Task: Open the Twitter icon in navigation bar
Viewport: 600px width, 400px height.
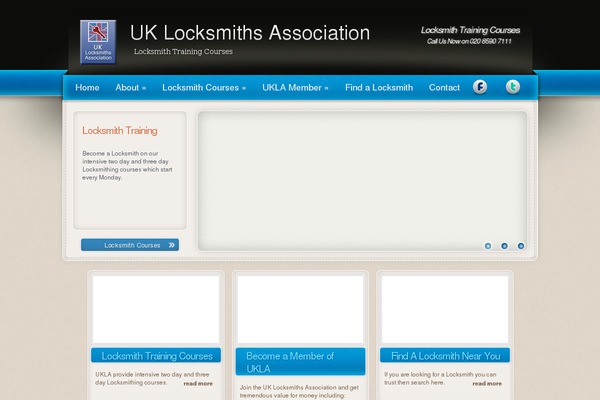Action: click(x=513, y=87)
